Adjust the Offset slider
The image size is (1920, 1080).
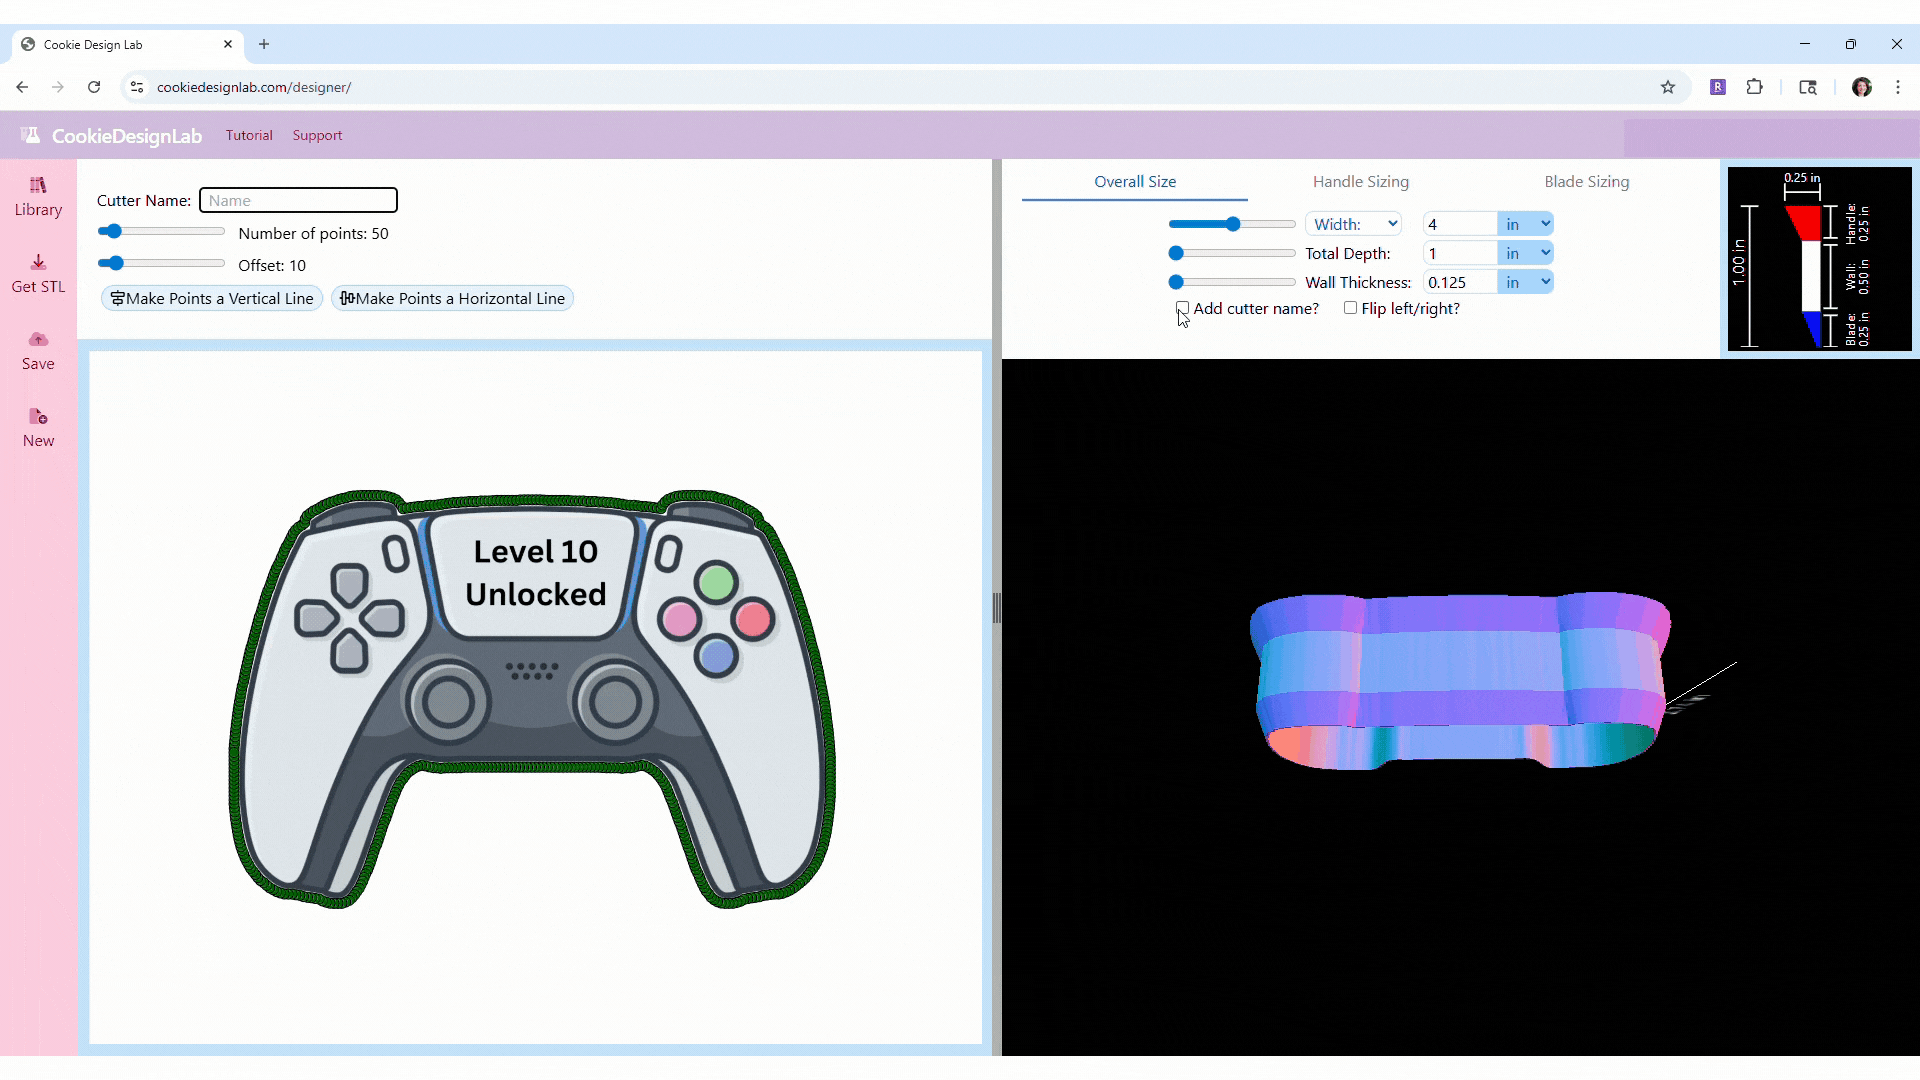click(161, 263)
